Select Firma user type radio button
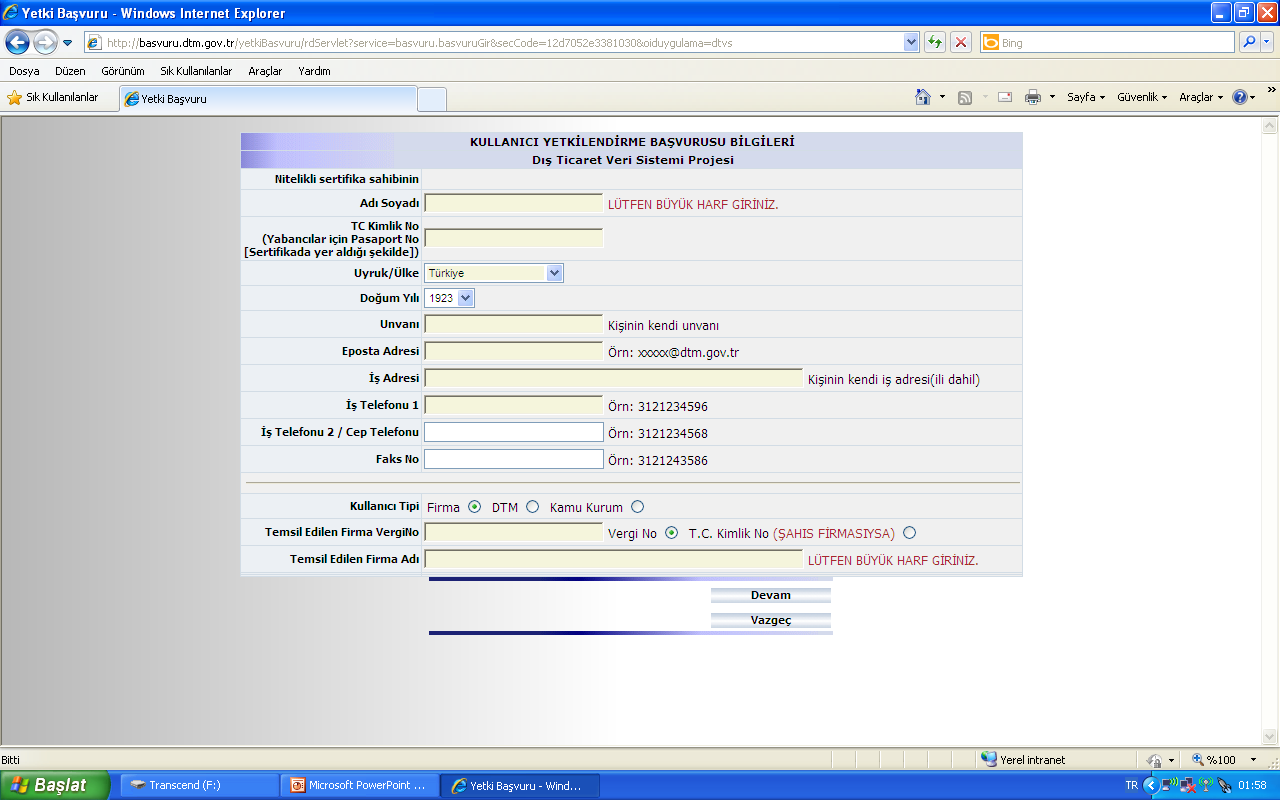 pos(474,507)
